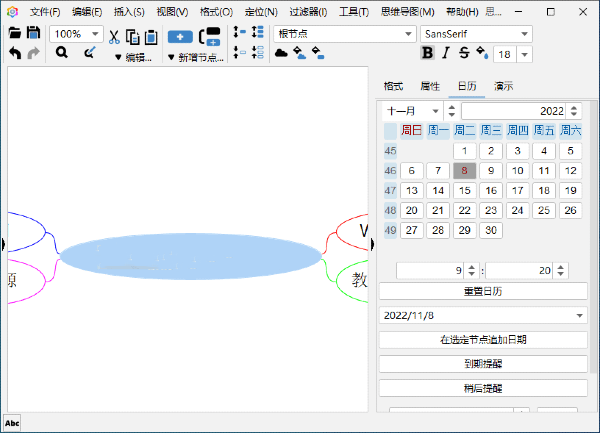Click the 重置日历 button
Screen dimensions: 600x433
(x=483, y=292)
